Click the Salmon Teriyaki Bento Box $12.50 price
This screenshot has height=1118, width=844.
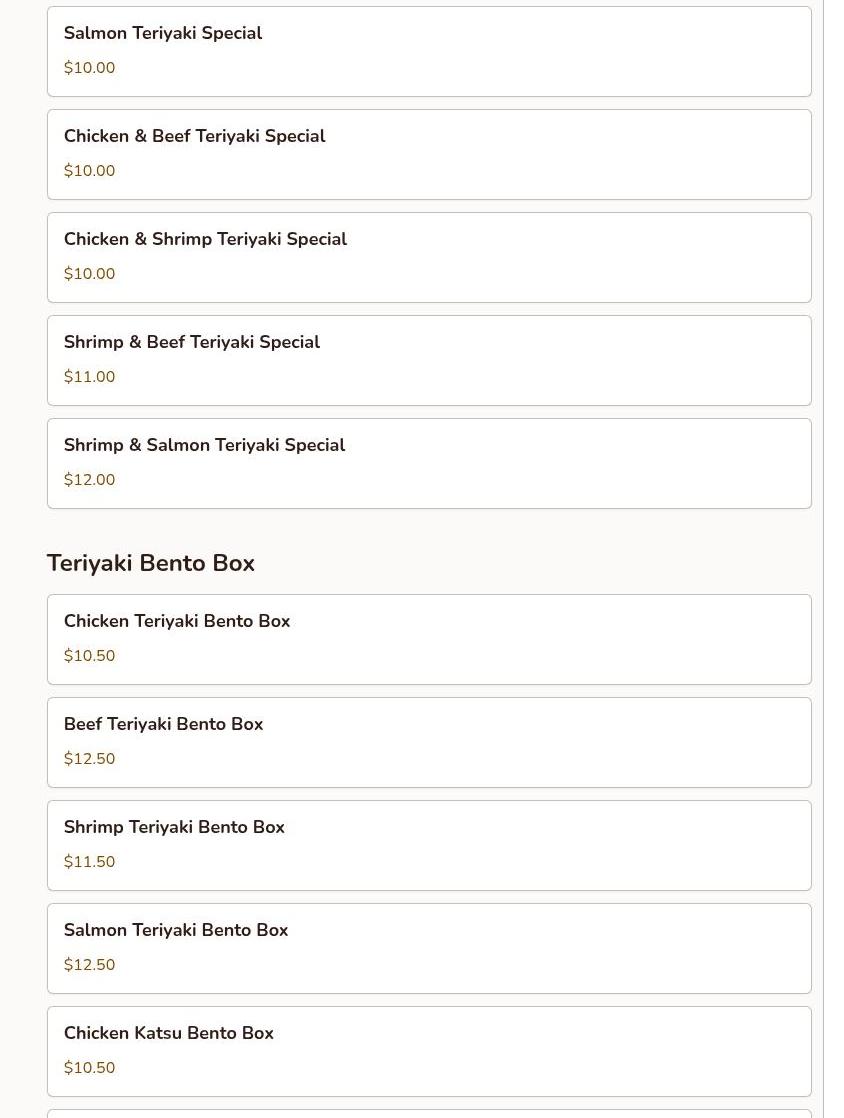click(89, 965)
